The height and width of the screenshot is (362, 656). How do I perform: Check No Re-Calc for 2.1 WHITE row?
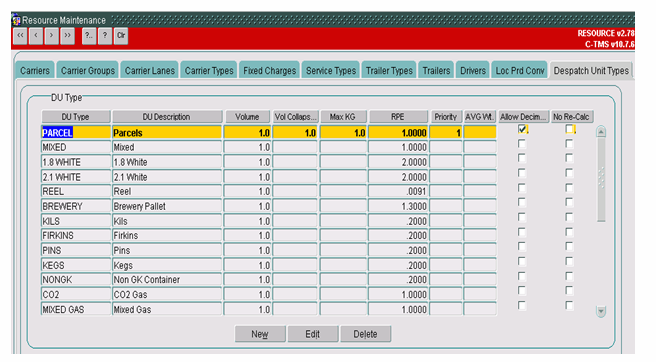[x=569, y=173]
